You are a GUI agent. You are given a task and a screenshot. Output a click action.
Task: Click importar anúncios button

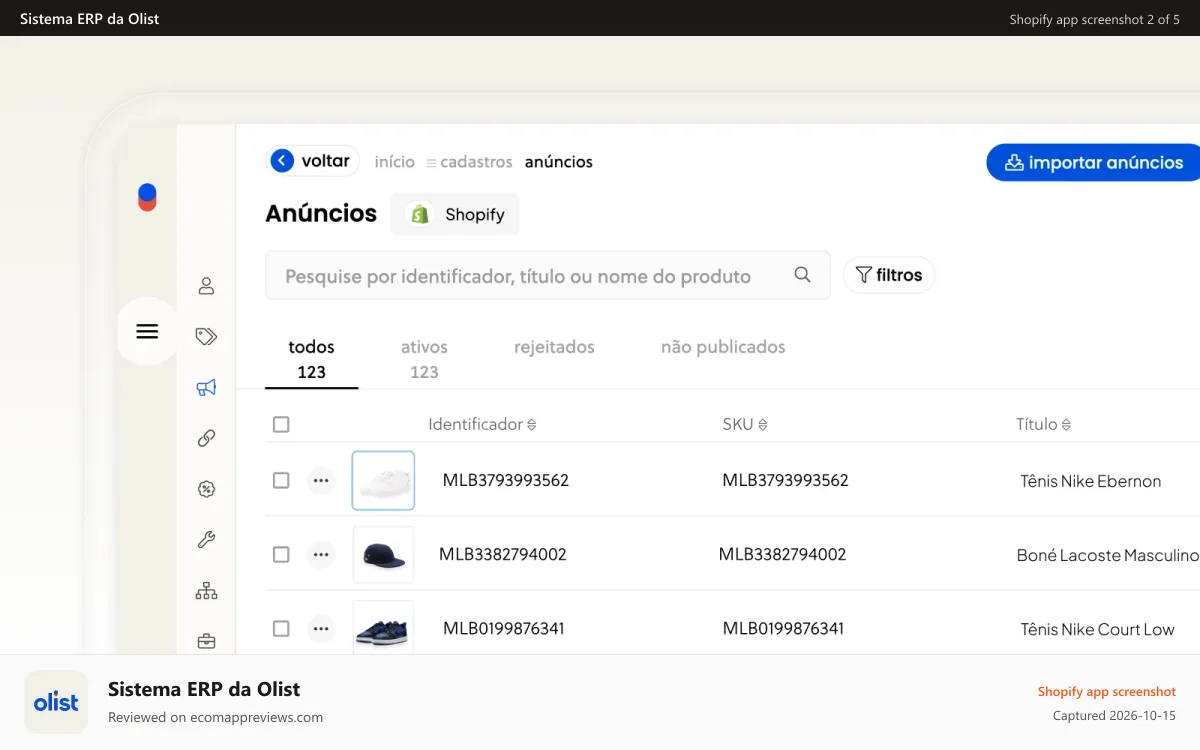click(1094, 162)
